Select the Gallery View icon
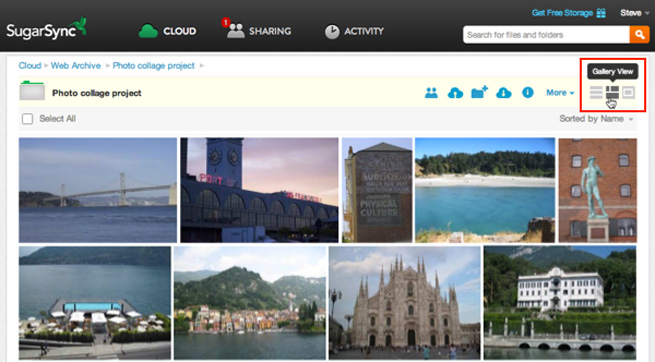 point(612,92)
